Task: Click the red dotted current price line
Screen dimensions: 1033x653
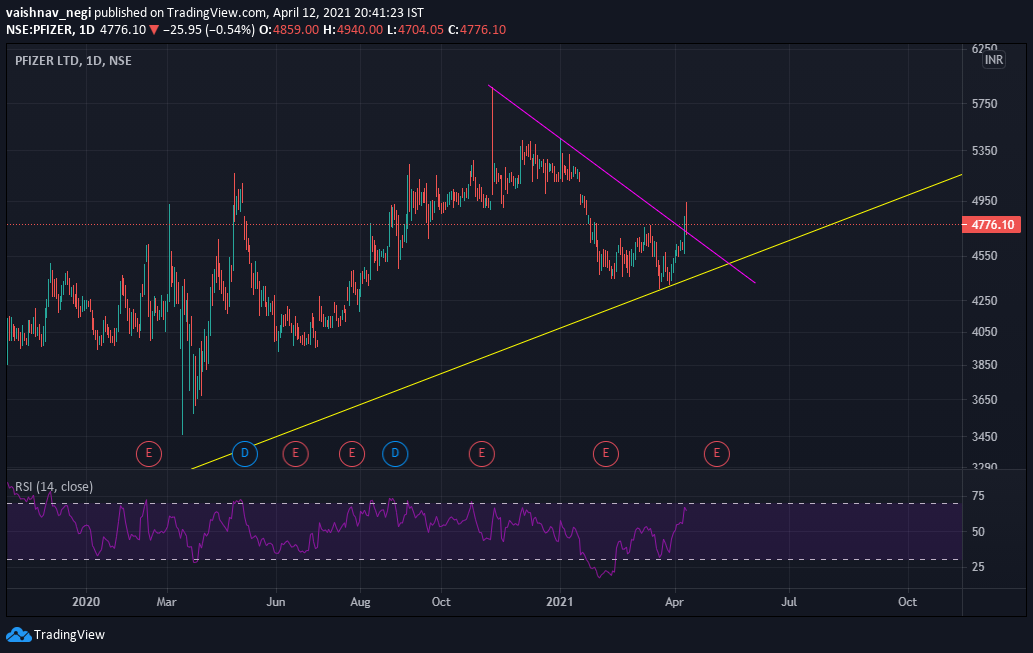Action: 484,225
